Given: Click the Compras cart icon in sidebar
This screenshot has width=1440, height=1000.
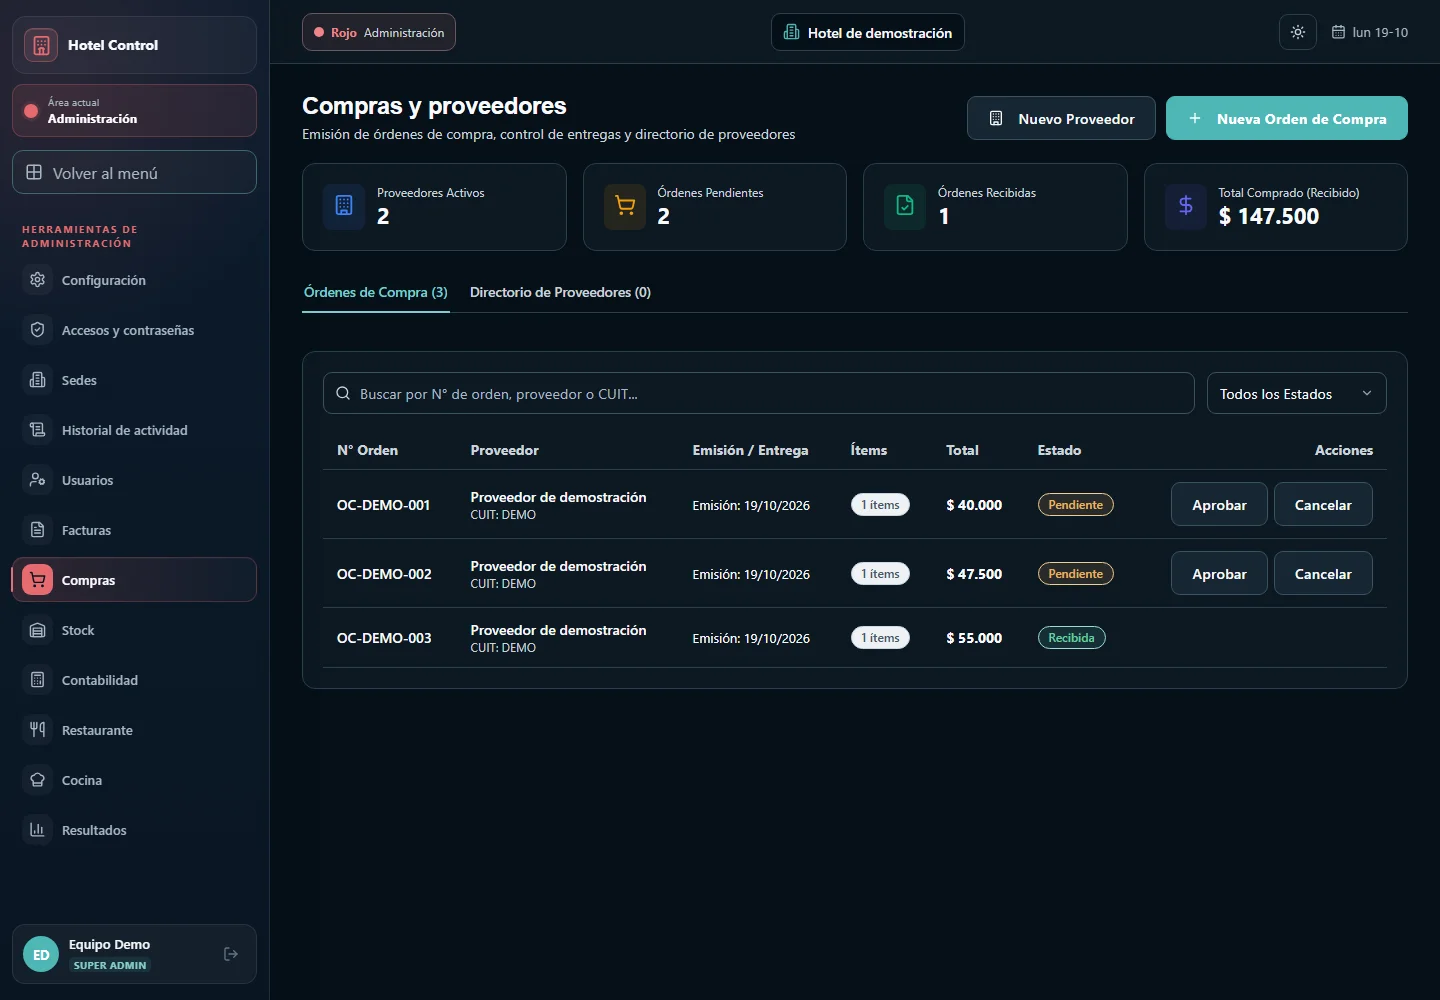Looking at the screenshot, I should pyautogui.click(x=37, y=580).
